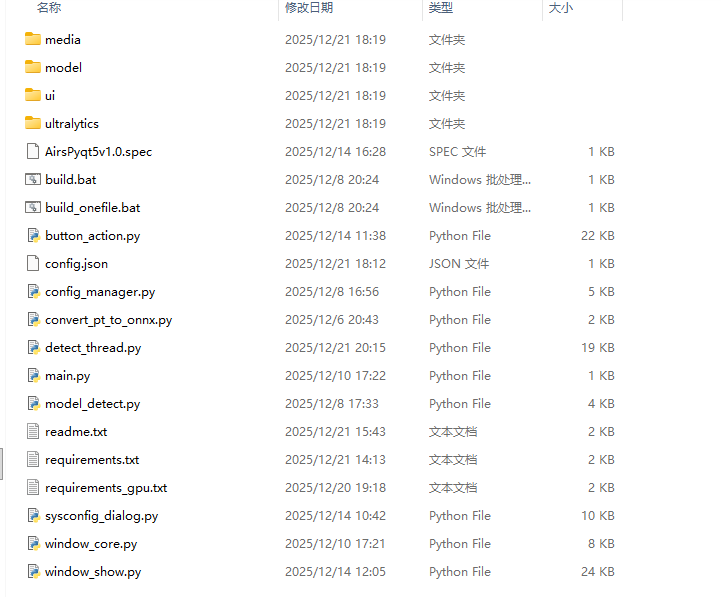The image size is (721, 597).
Task: Click the 2025/12/21 20:15 date of detect_thread.py
Action: [x=335, y=348]
